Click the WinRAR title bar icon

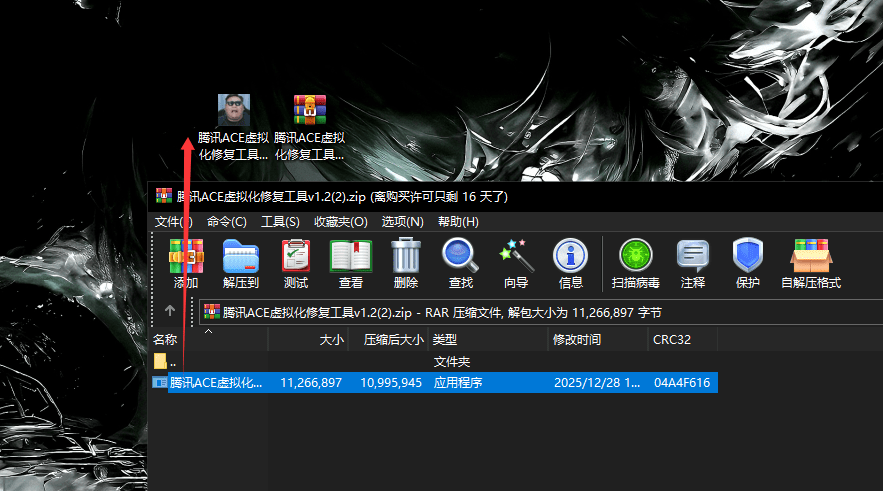point(164,196)
